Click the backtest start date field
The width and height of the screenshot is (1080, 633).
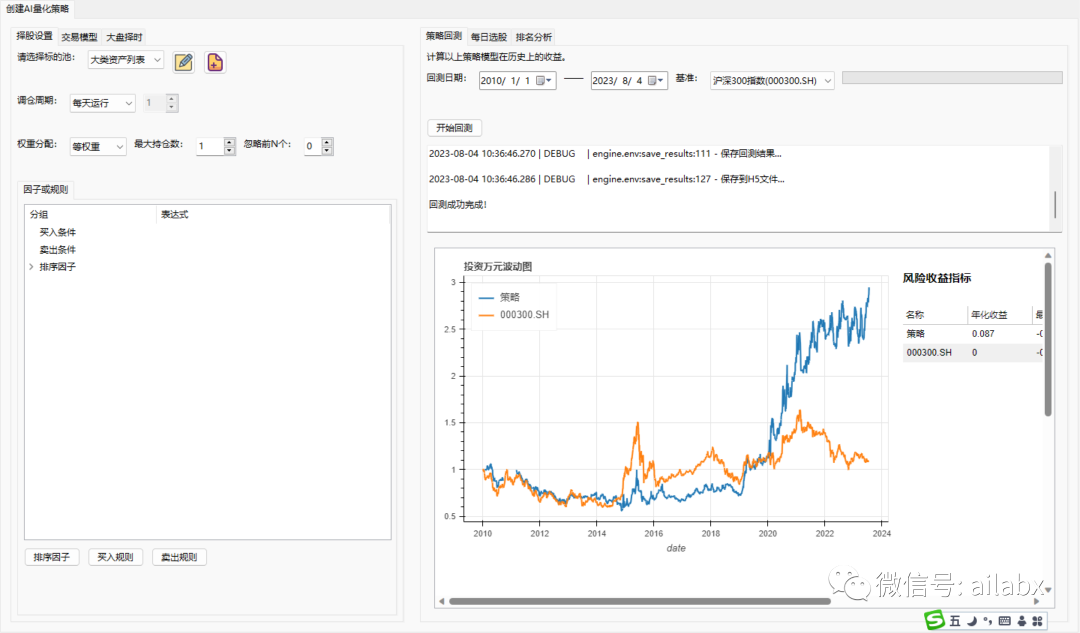tap(517, 81)
